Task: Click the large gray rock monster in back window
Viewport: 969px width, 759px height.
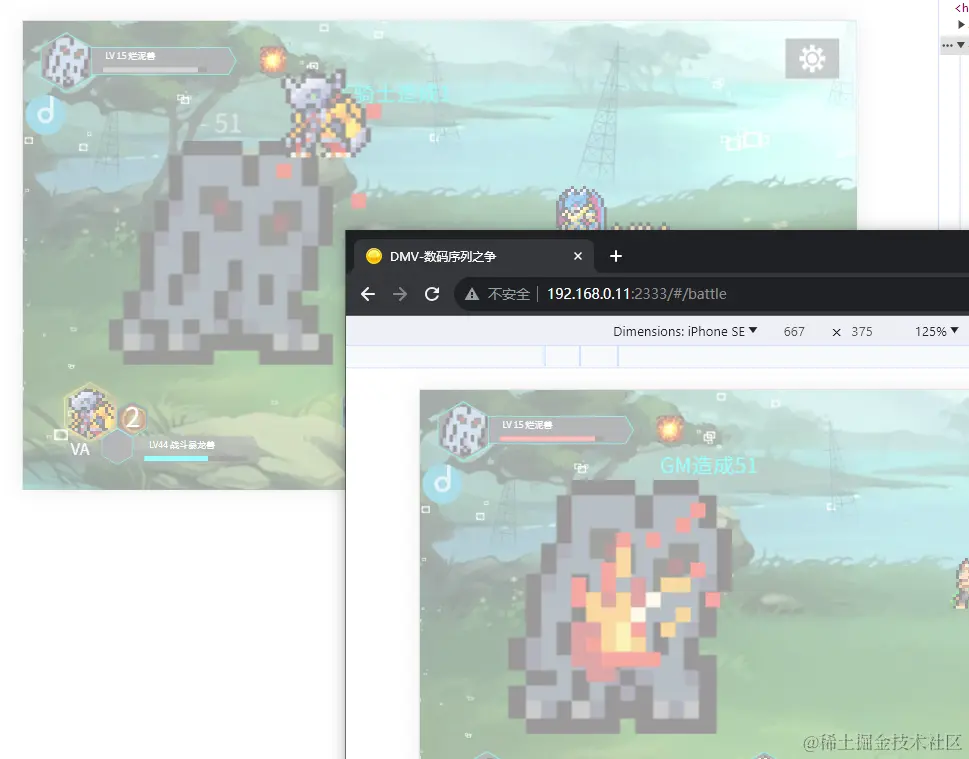Action: [x=222, y=253]
